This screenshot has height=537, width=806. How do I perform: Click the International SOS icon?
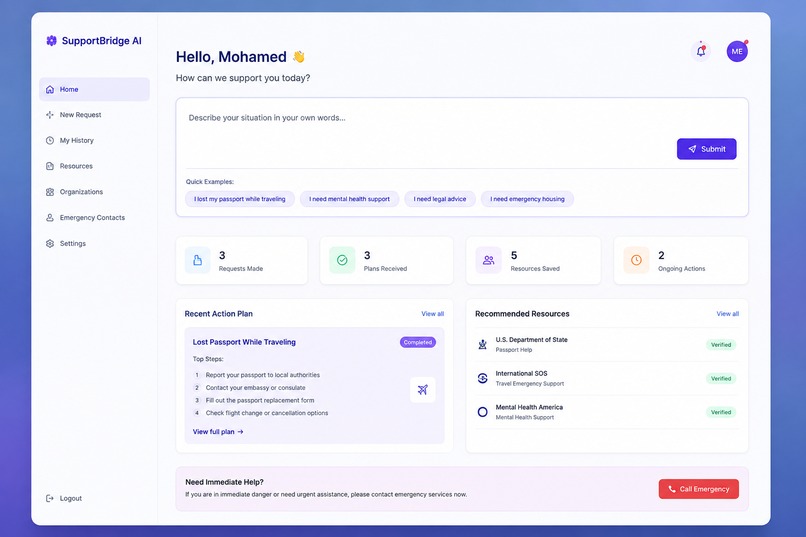click(x=482, y=378)
